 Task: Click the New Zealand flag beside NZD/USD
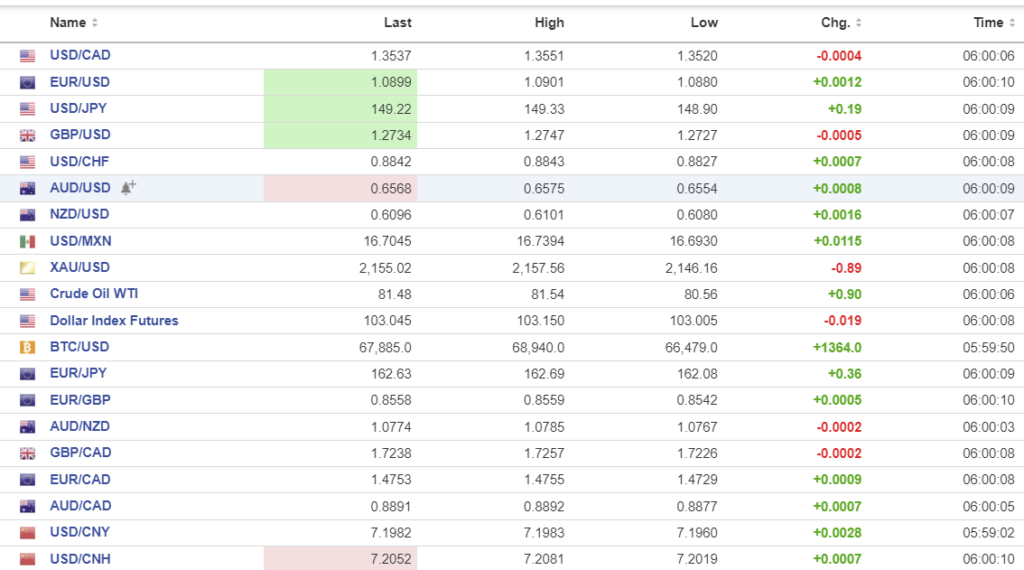27,214
